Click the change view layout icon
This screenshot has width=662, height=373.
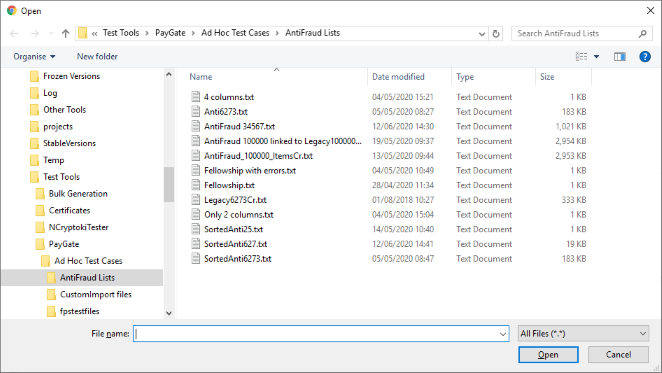point(581,57)
